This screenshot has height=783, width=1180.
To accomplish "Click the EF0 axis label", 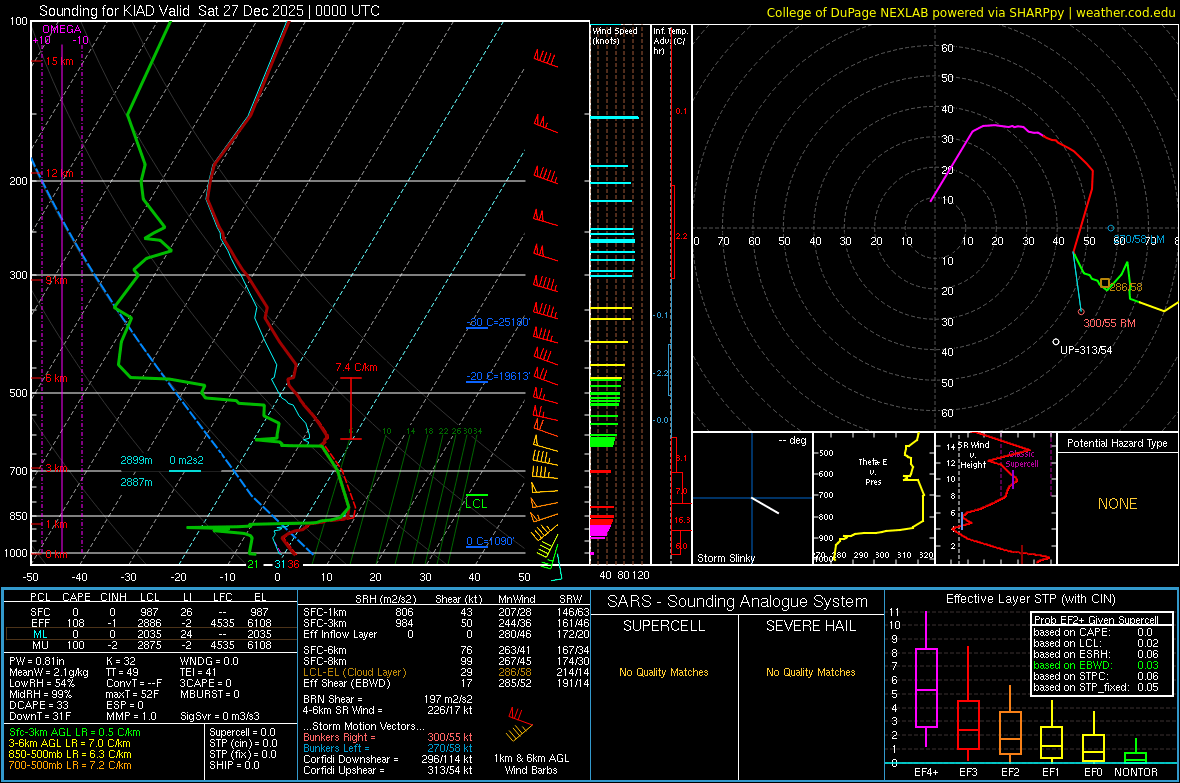I will tap(1093, 772).
